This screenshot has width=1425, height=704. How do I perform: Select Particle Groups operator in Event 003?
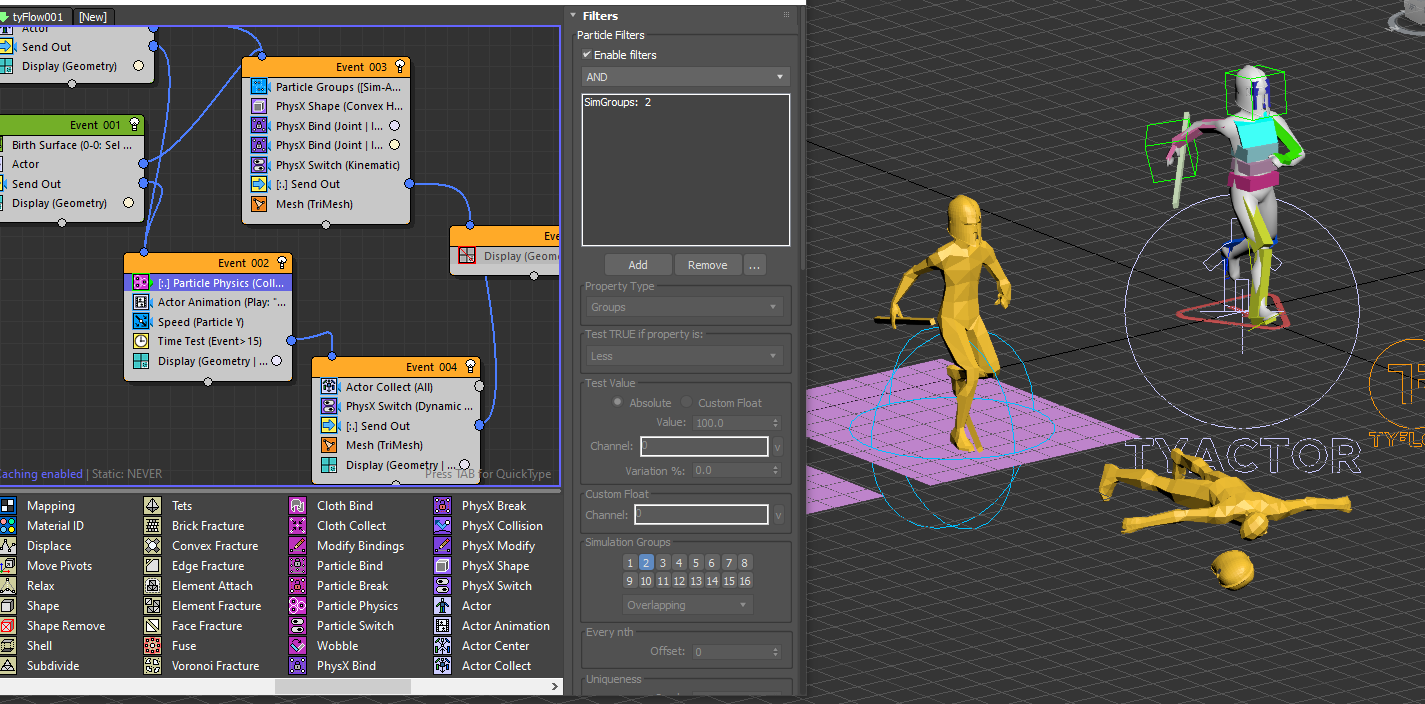(x=327, y=87)
